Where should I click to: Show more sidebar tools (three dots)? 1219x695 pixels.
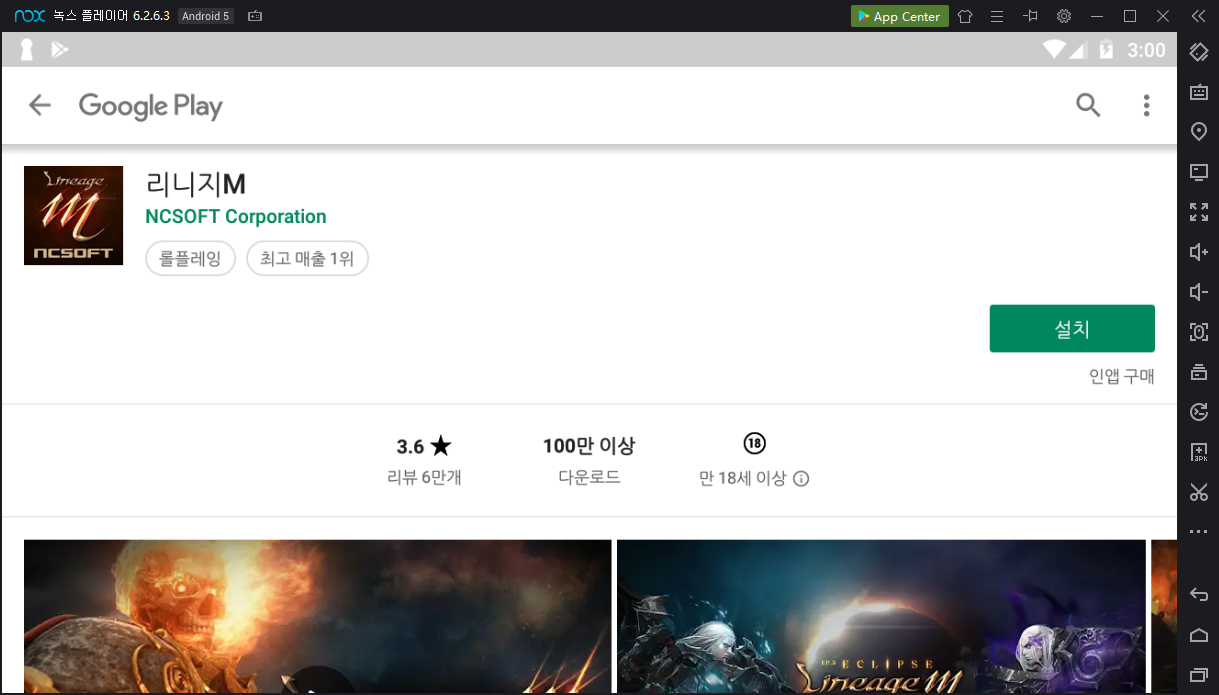pyautogui.click(x=1198, y=531)
